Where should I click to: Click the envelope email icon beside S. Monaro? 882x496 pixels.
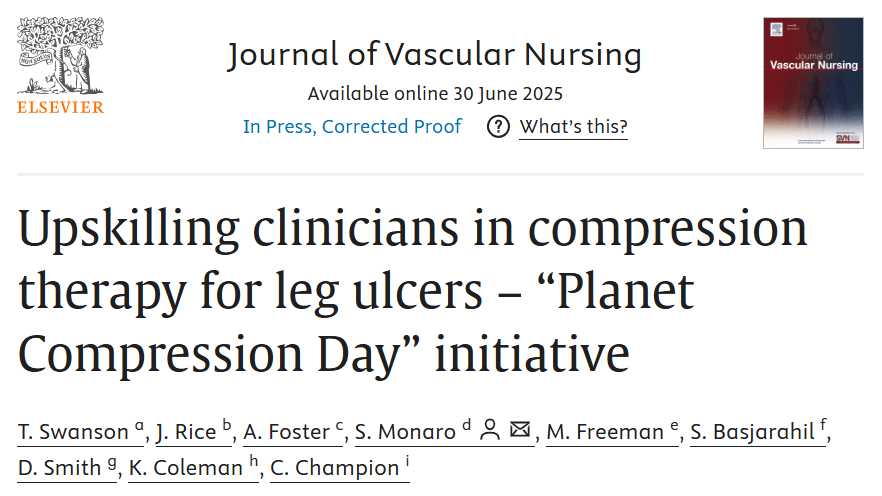pos(520,430)
